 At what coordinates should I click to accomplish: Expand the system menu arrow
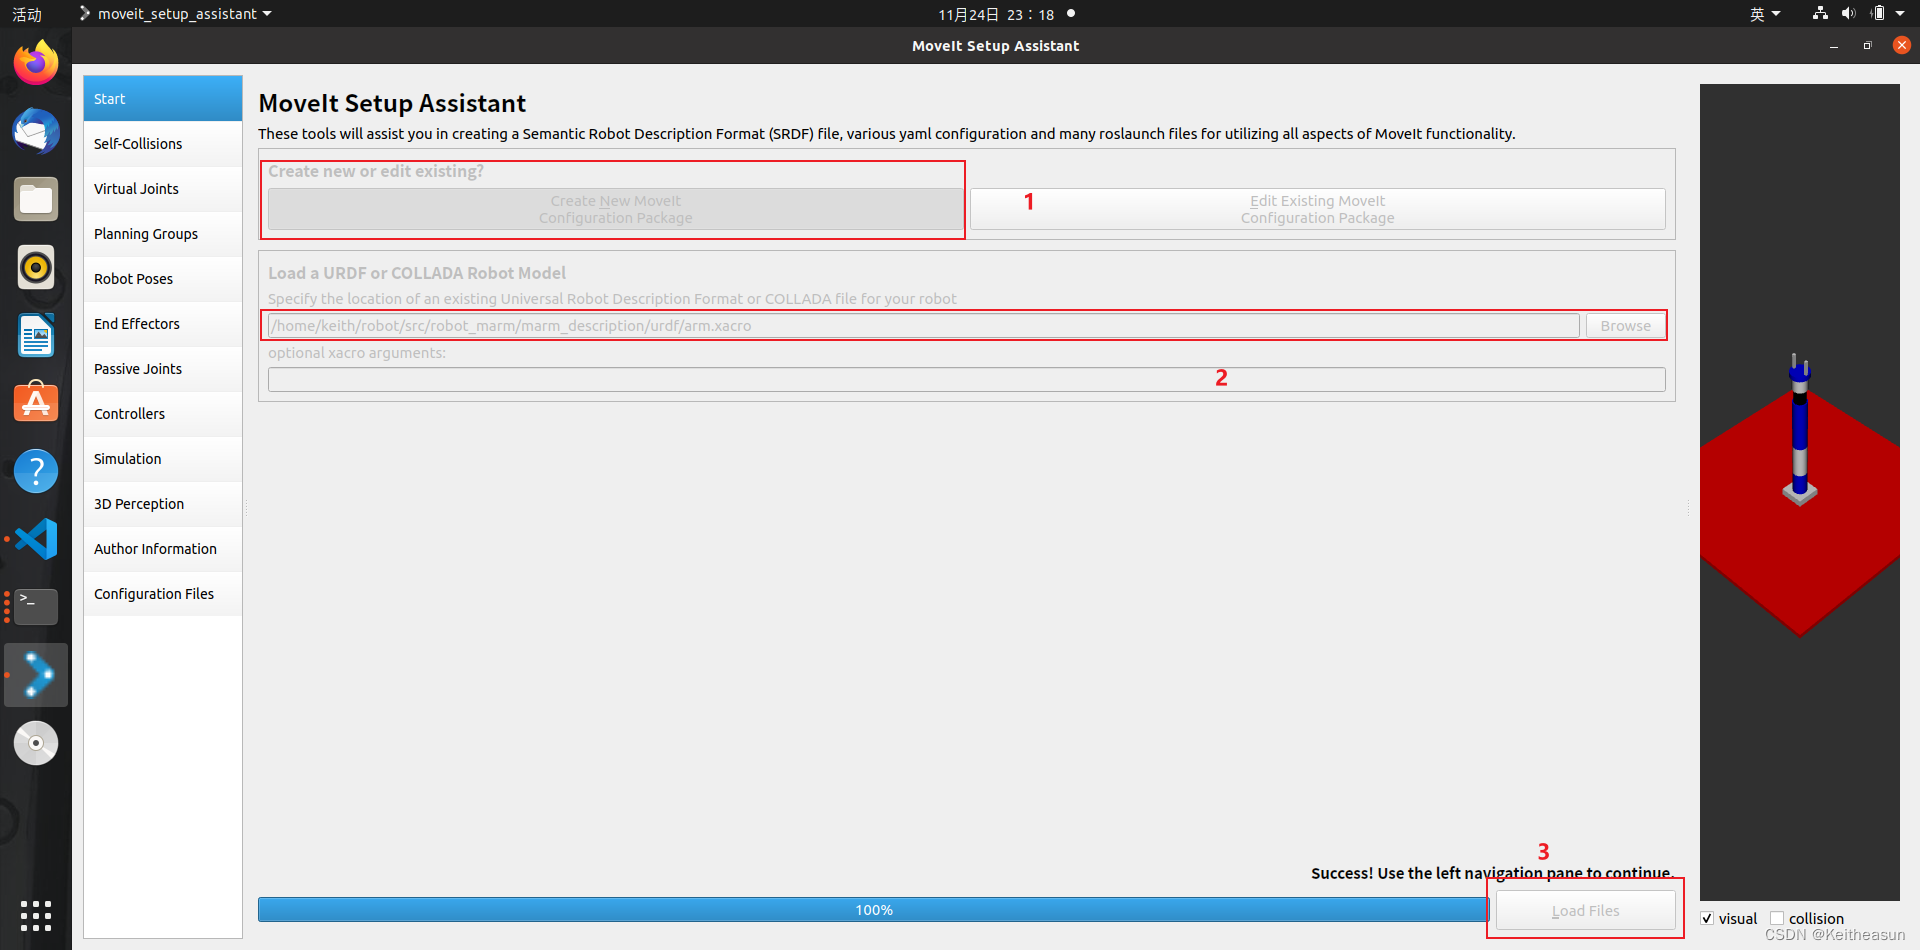pos(1900,14)
